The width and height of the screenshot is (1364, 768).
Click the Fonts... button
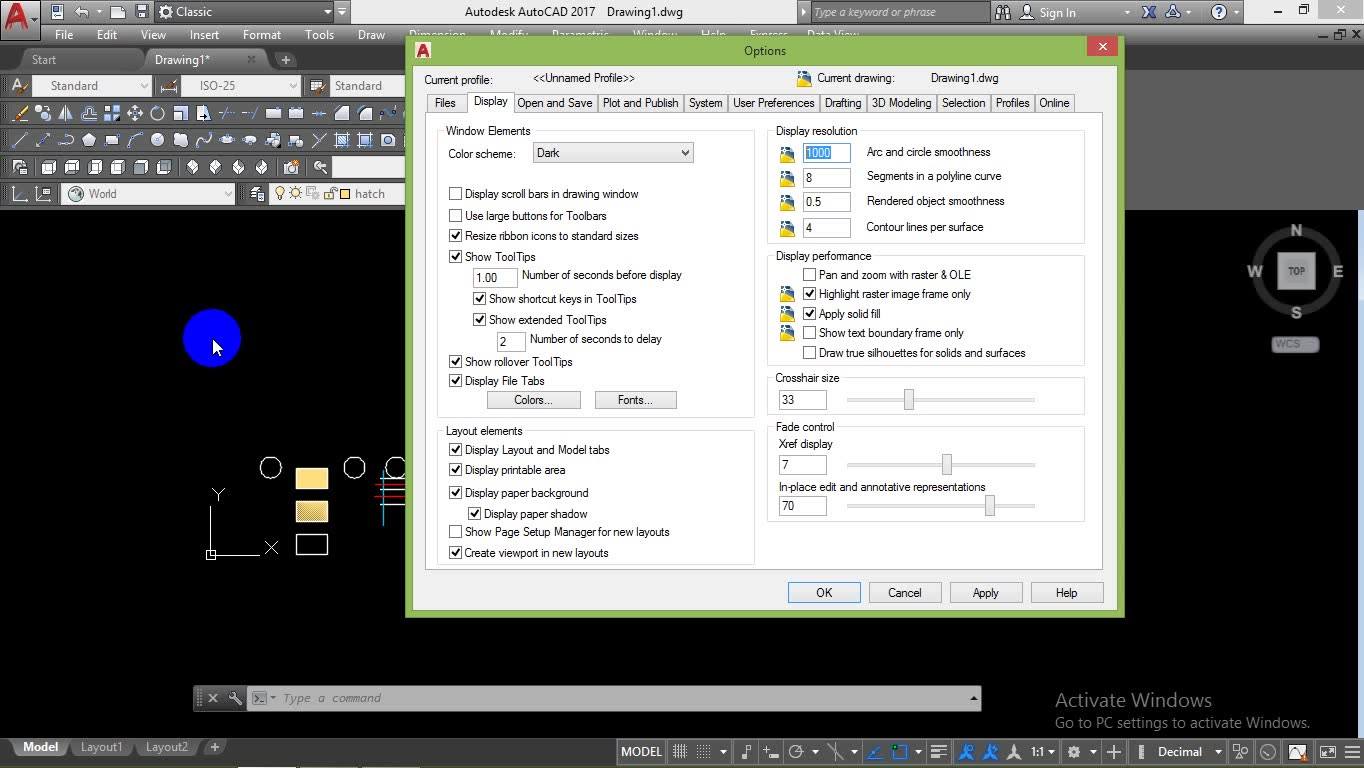tap(635, 400)
